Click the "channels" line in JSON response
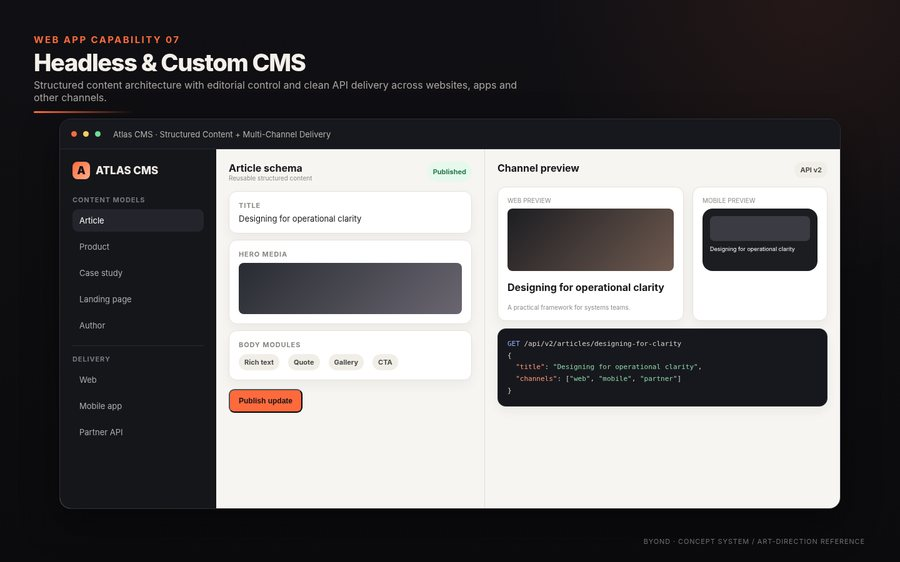Viewport: 900px width, 562px height. (x=598, y=379)
